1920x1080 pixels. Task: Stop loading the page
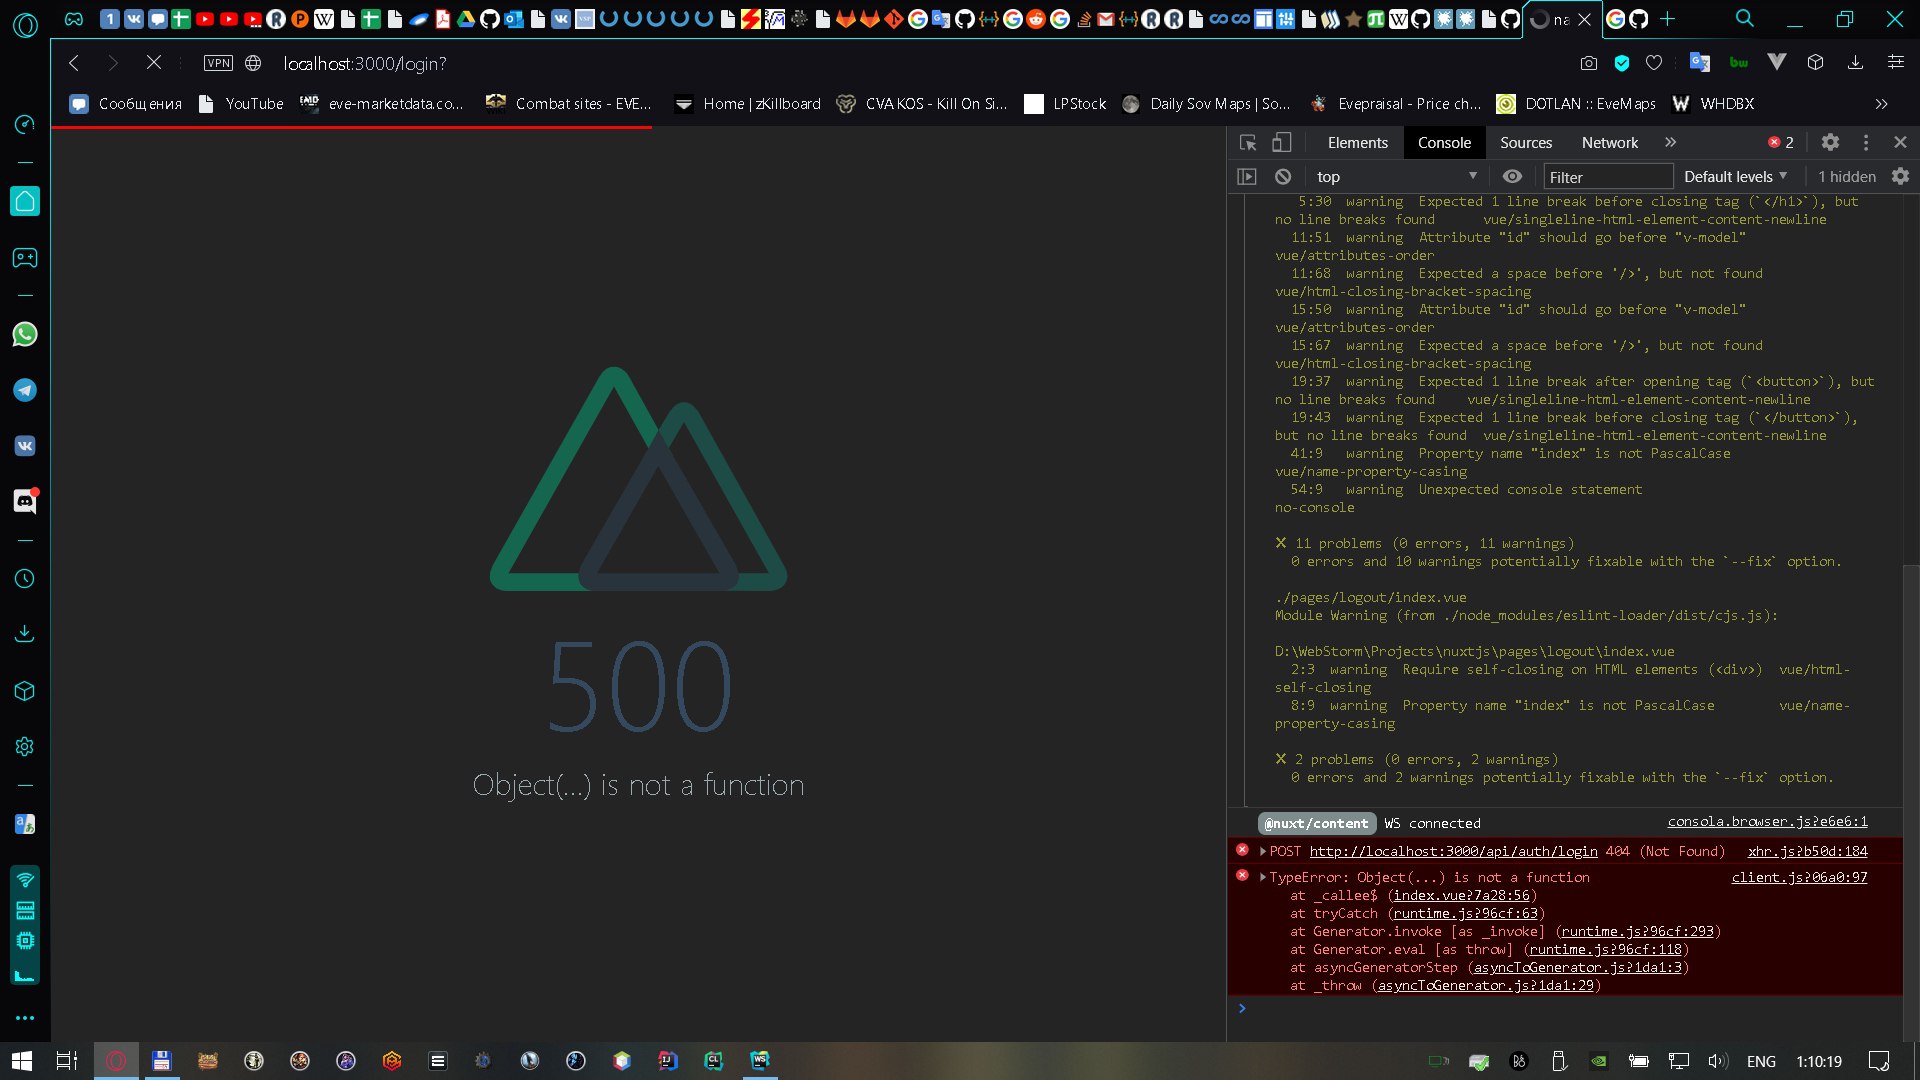[153, 63]
